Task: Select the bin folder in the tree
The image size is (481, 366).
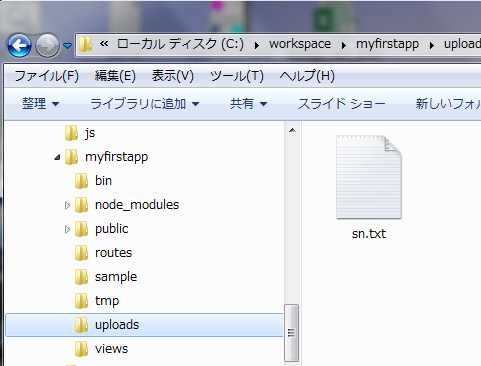Action: pyautogui.click(x=103, y=181)
